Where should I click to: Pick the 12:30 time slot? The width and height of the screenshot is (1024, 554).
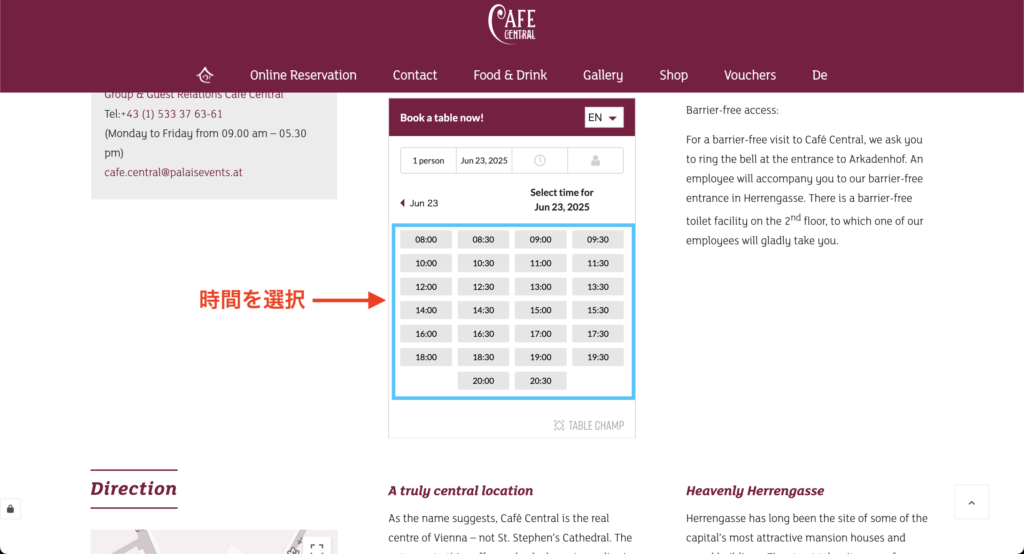coord(483,287)
